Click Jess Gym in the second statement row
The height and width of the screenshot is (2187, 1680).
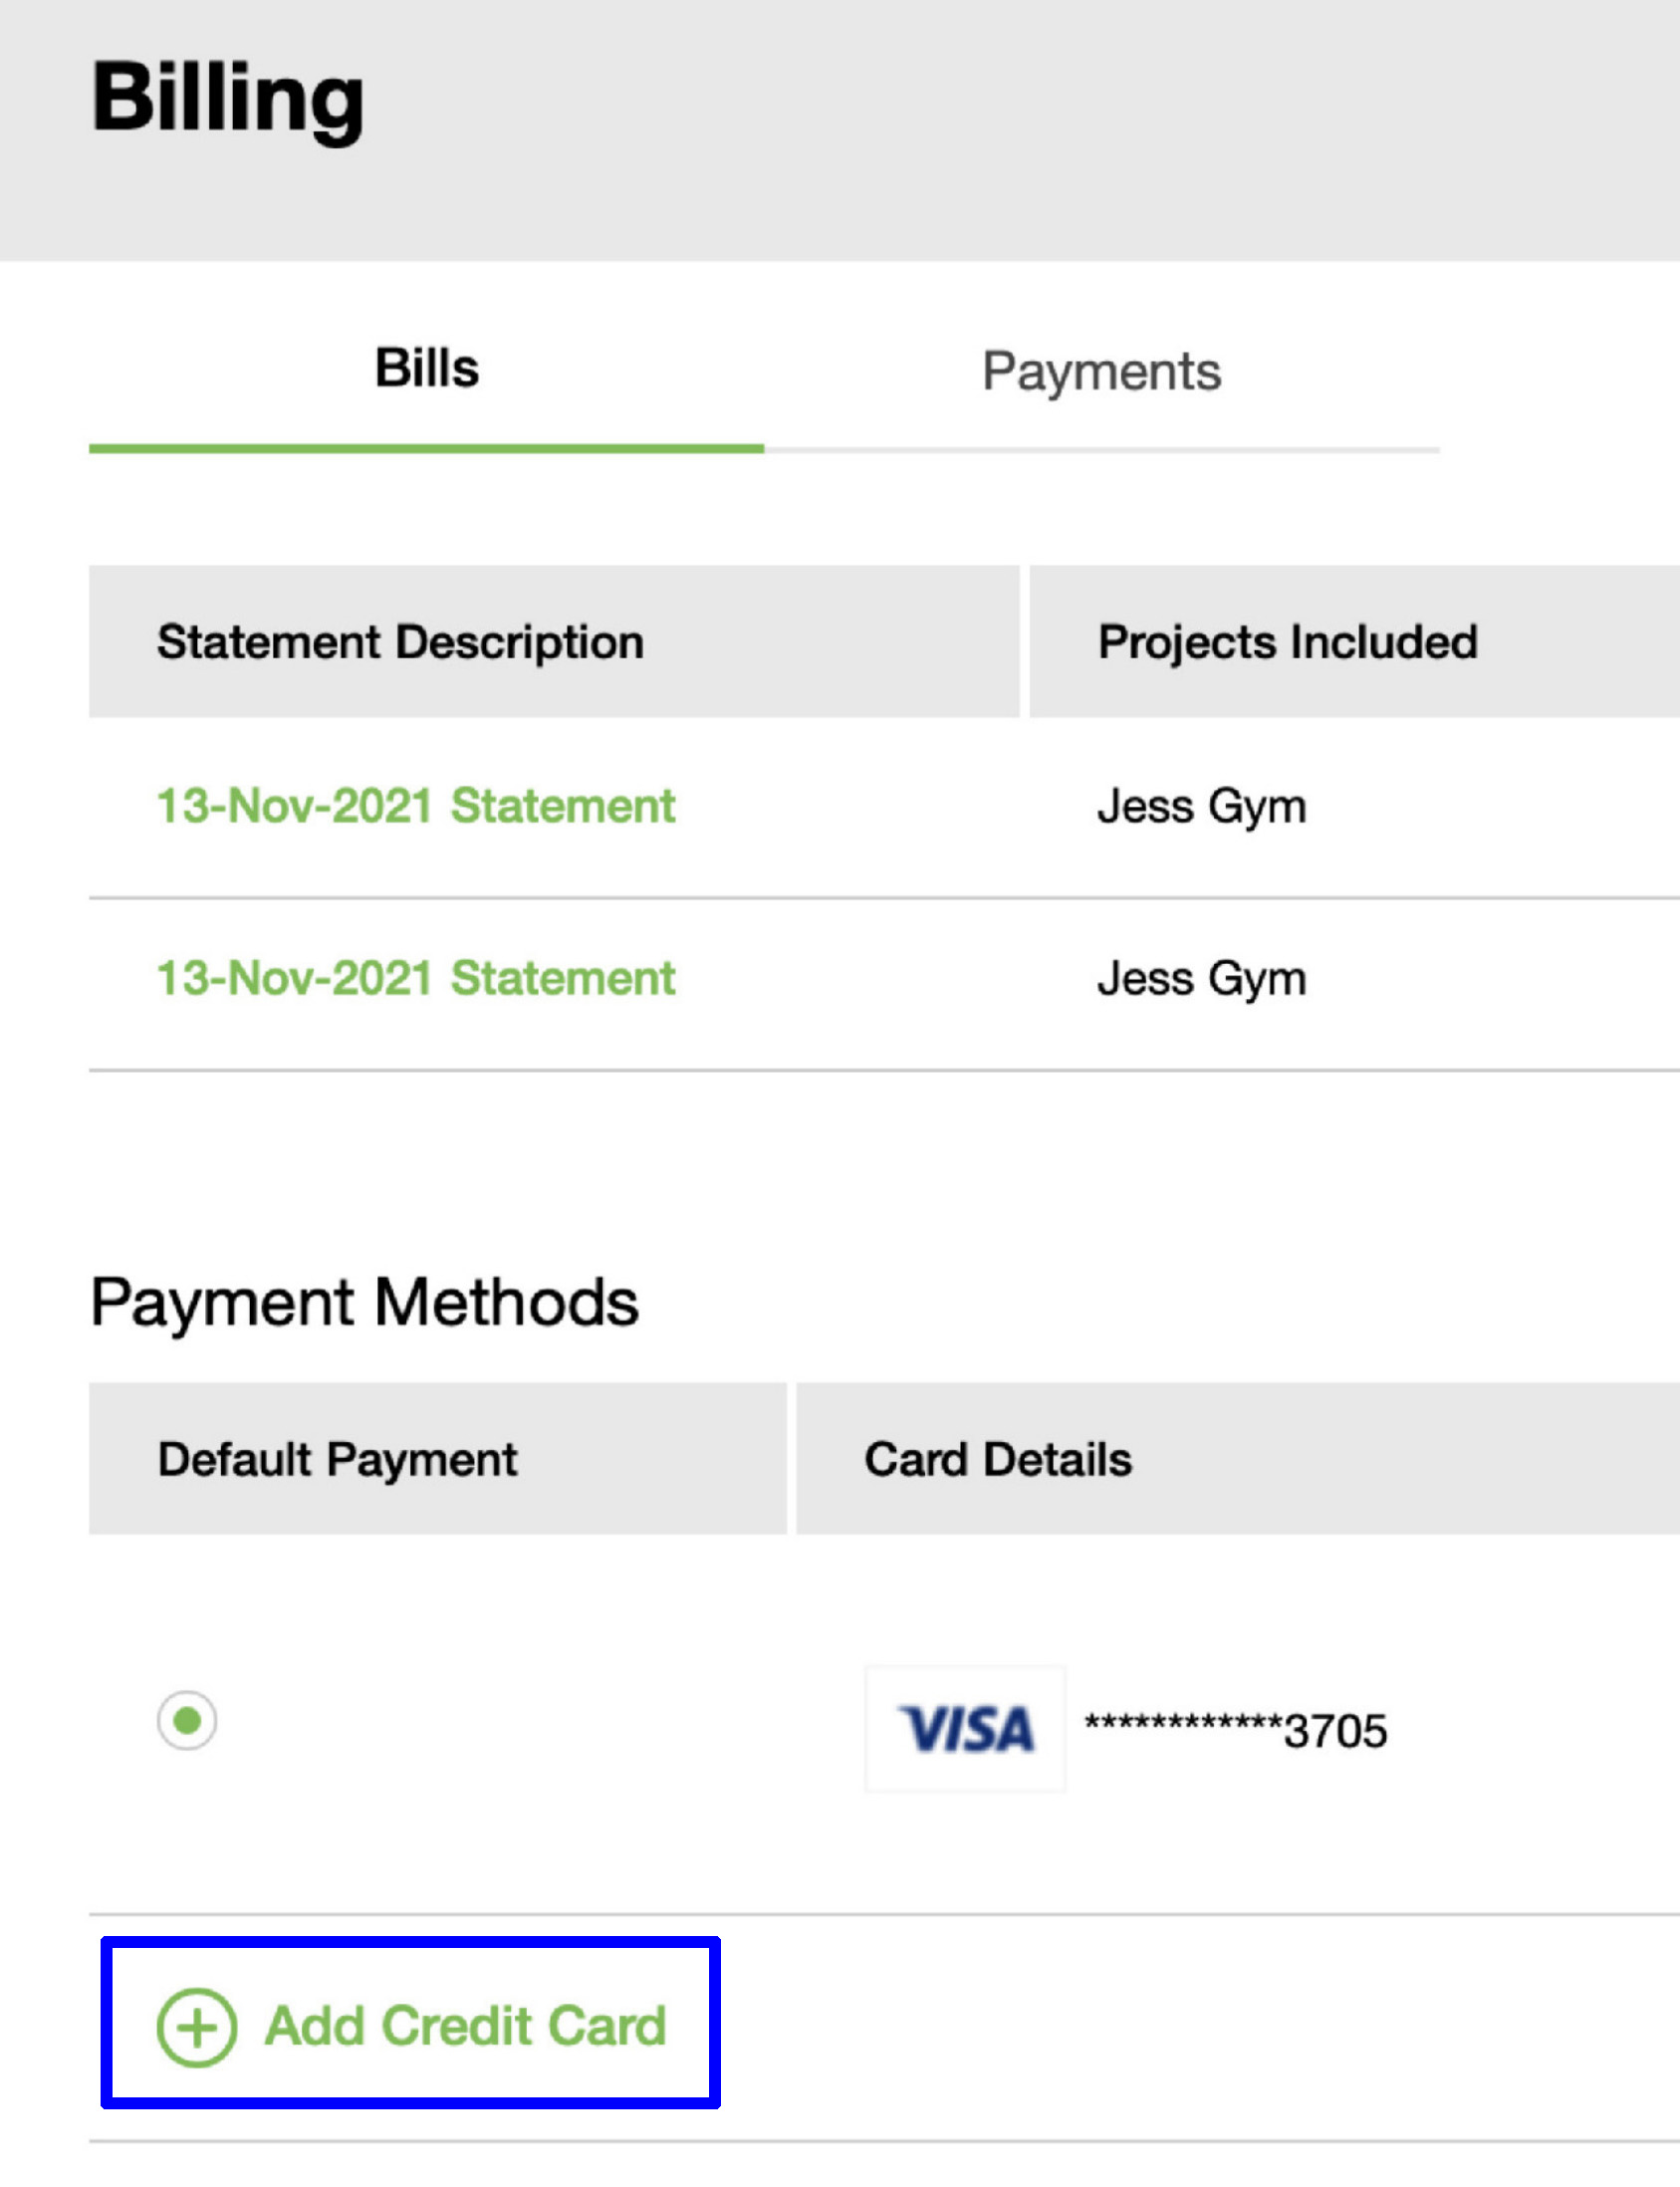1201,978
